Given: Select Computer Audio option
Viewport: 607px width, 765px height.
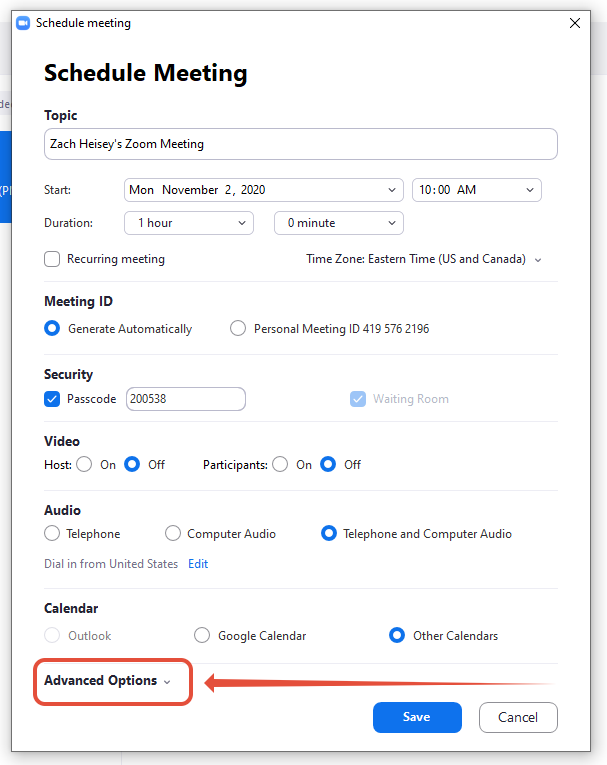Looking at the screenshot, I should tap(173, 533).
